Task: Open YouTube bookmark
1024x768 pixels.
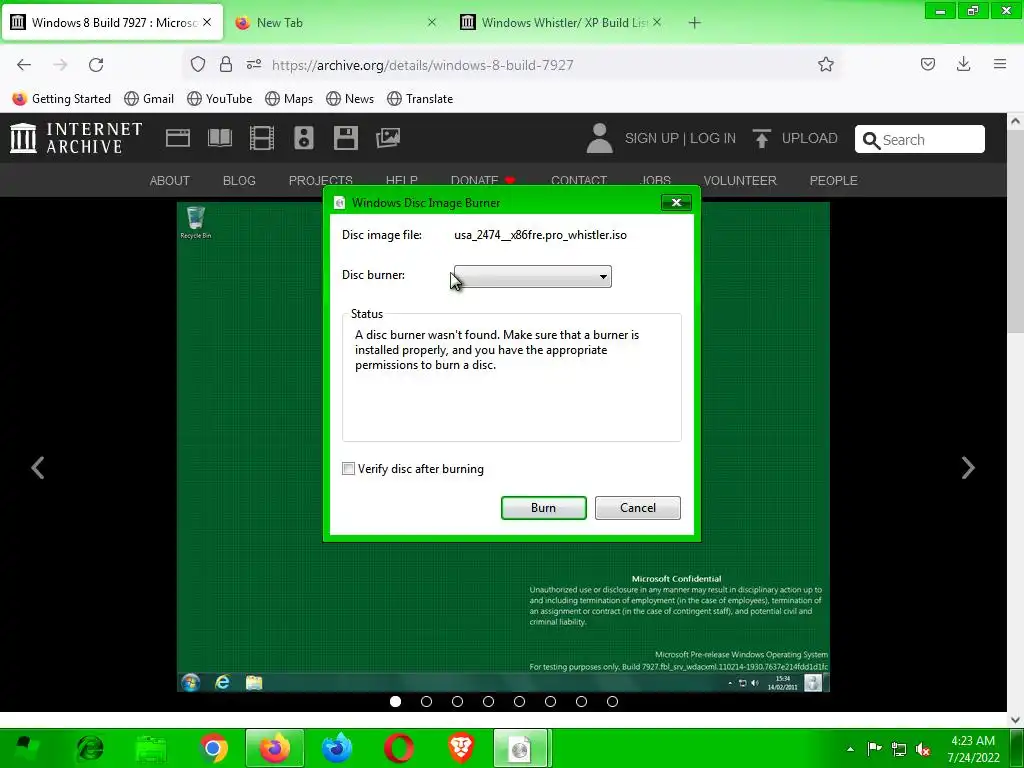Action: click(x=219, y=99)
